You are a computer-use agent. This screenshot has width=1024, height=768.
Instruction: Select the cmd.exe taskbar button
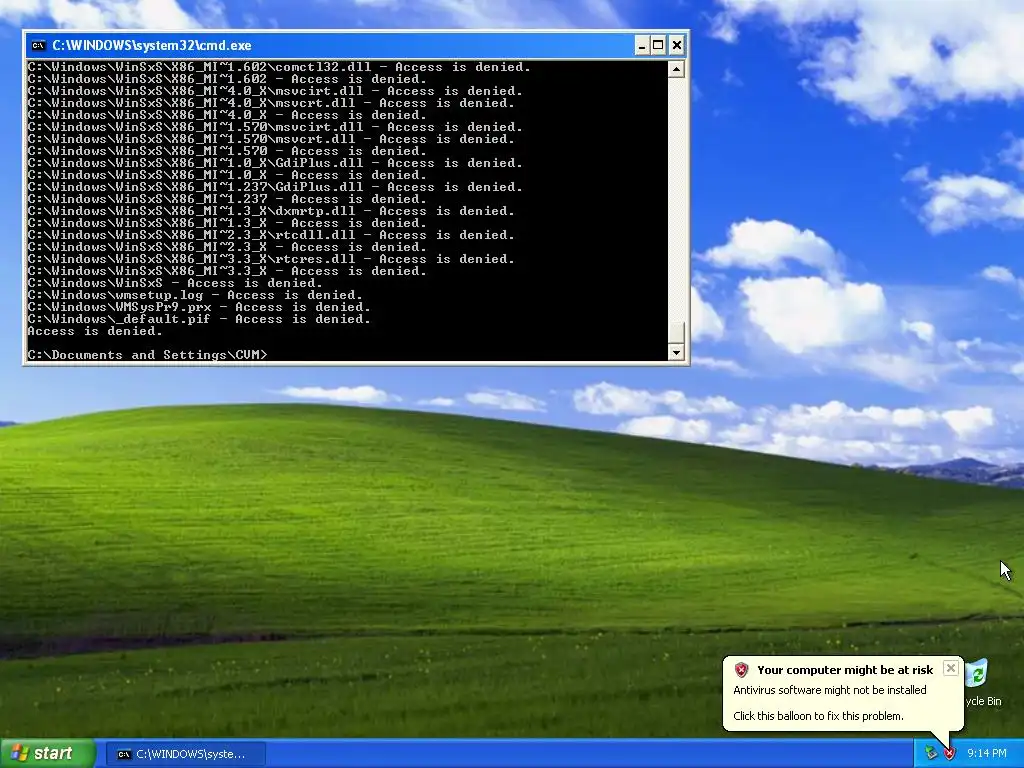(x=185, y=754)
